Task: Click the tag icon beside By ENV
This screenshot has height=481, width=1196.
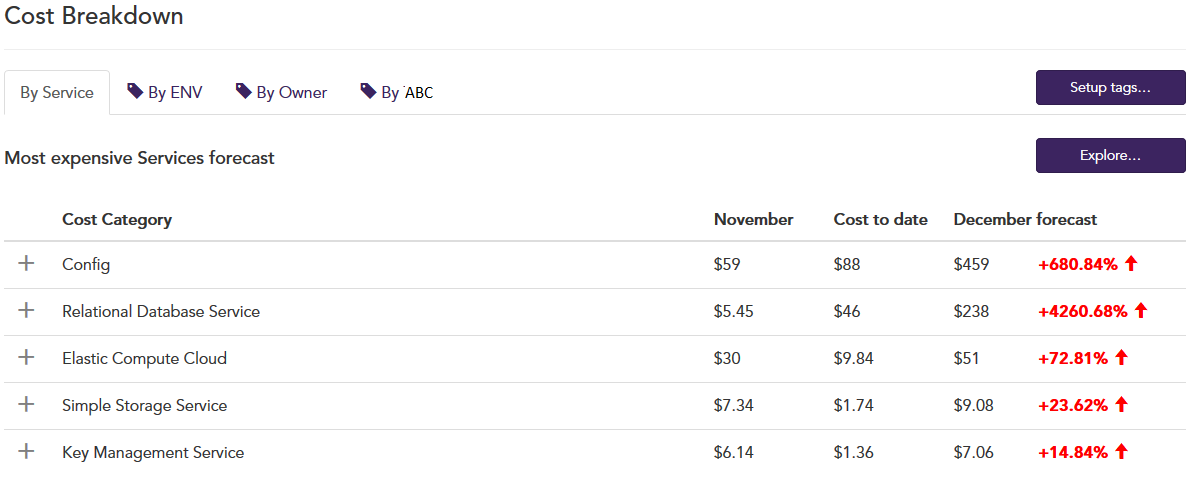Action: pyautogui.click(x=135, y=91)
